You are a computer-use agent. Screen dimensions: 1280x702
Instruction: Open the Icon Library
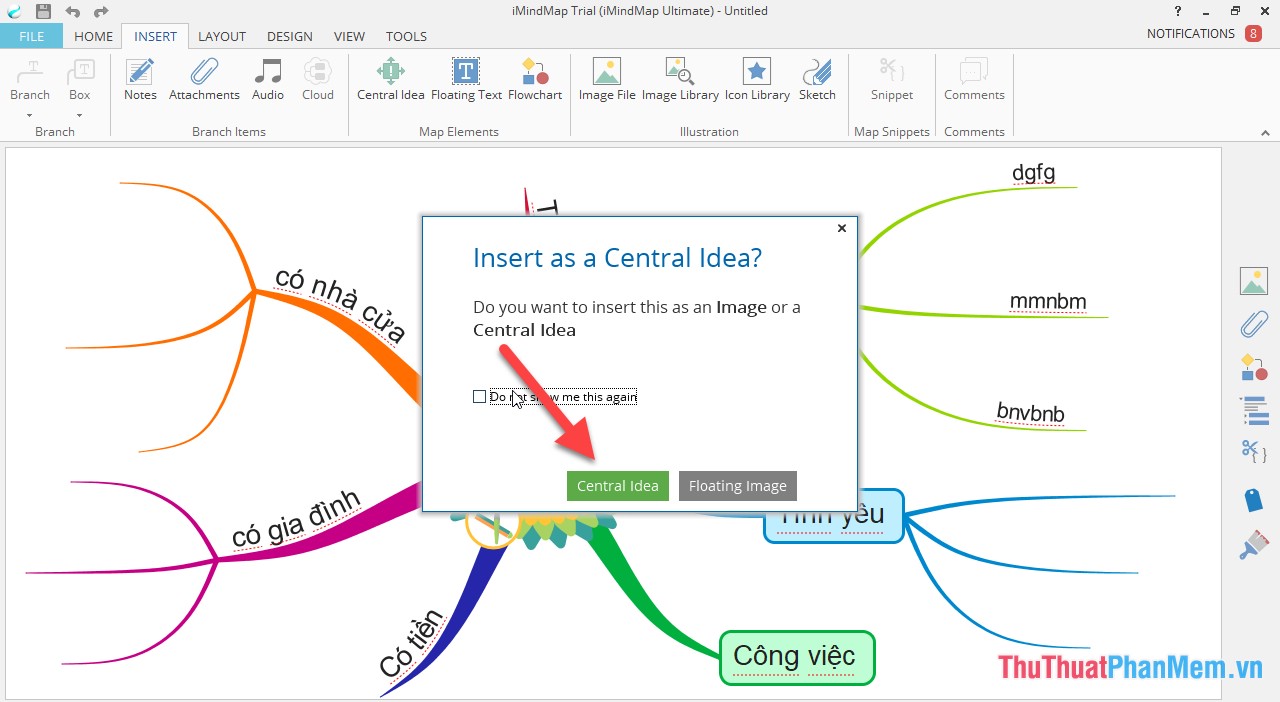pos(757,80)
